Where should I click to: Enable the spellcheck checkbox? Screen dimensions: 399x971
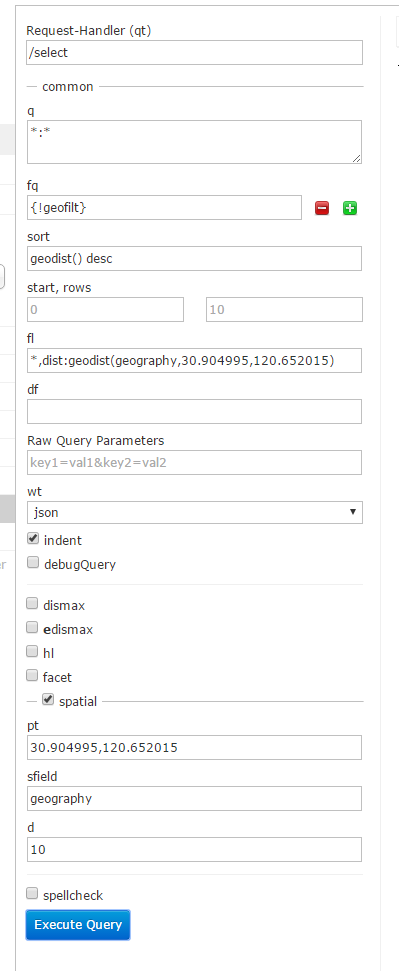(x=32, y=894)
